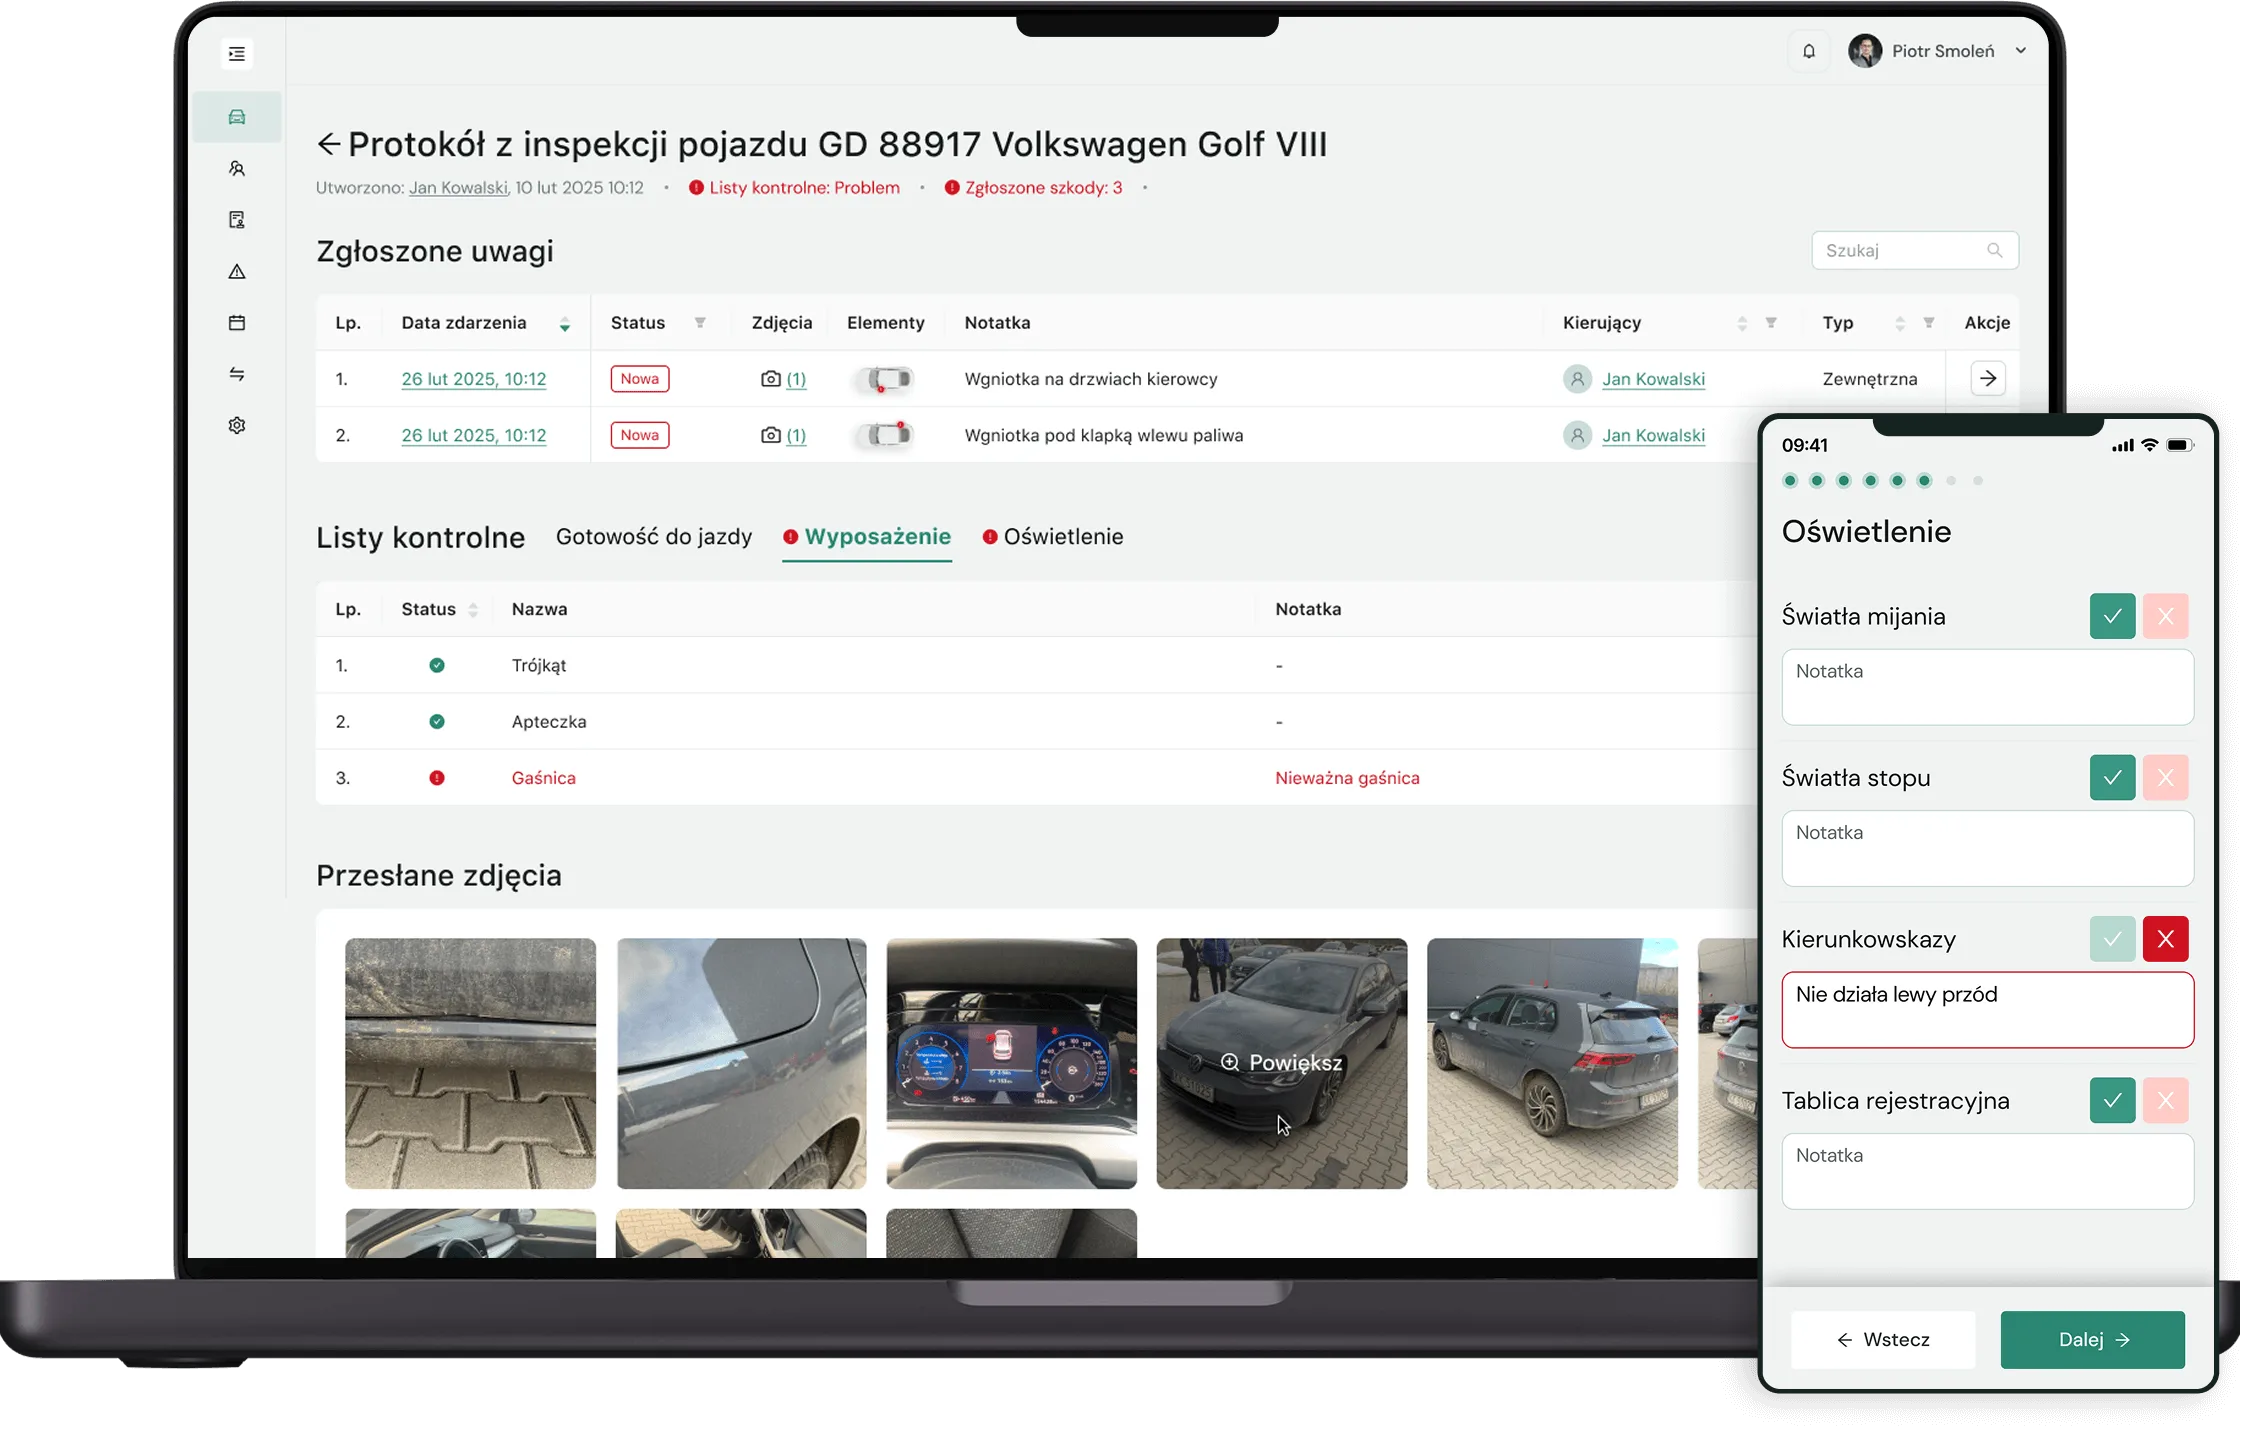Click the Szukaj search field

pos(1914,251)
